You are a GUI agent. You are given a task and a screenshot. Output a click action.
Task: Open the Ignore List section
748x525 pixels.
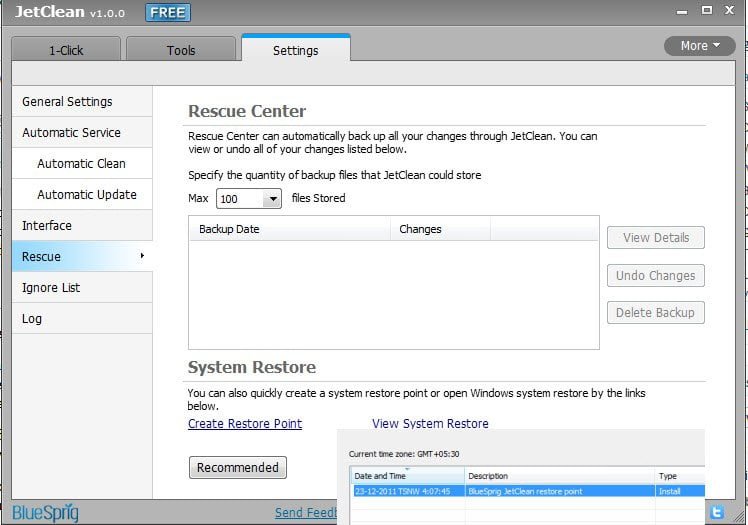pos(82,288)
